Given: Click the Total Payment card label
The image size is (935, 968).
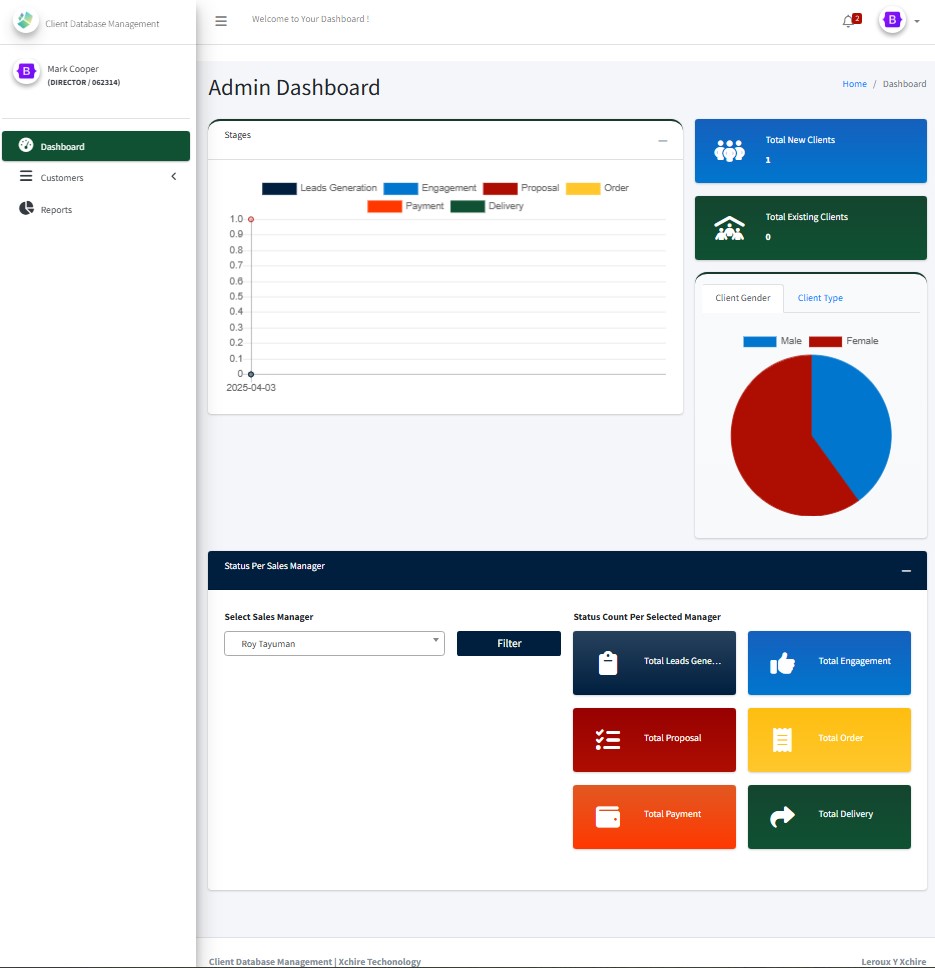Looking at the screenshot, I should (672, 814).
